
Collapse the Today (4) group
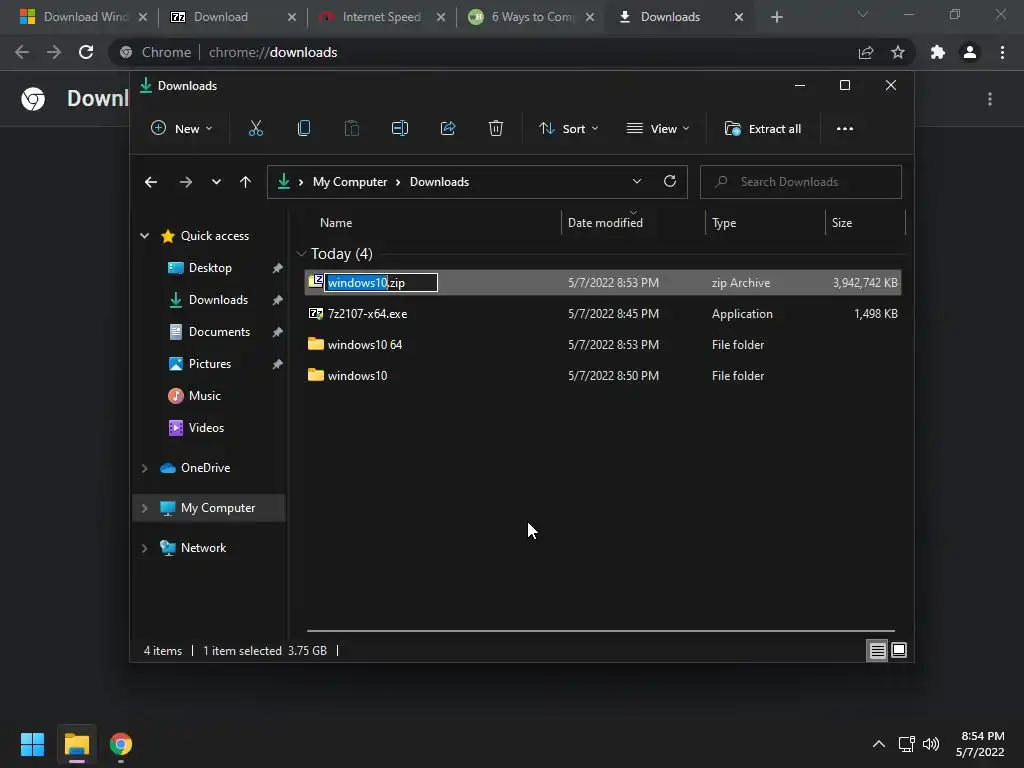click(301, 253)
